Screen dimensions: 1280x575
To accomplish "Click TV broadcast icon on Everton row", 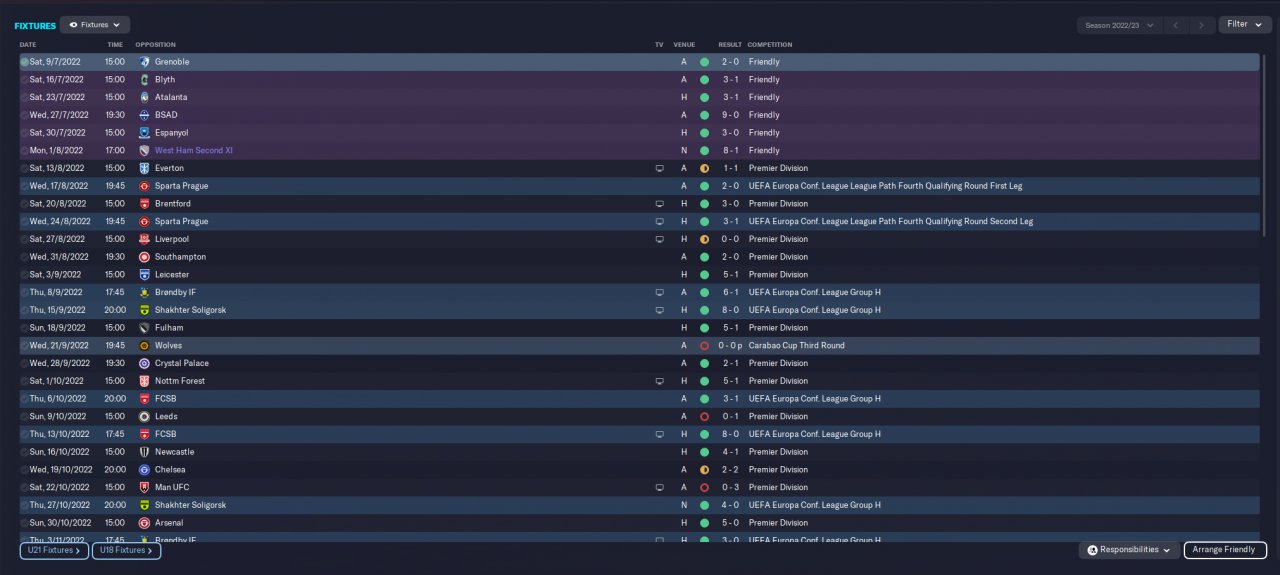I will pyautogui.click(x=659, y=168).
